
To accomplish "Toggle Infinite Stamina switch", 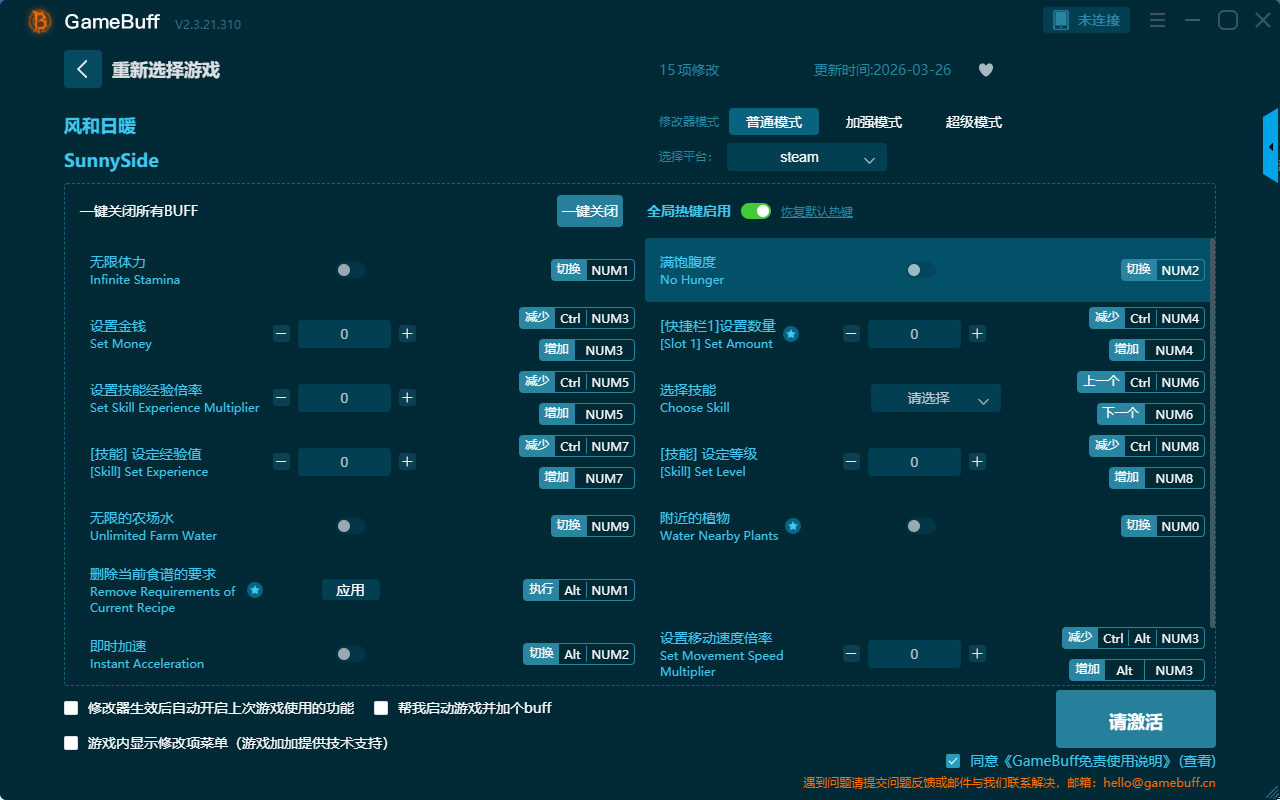I will click(350, 270).
